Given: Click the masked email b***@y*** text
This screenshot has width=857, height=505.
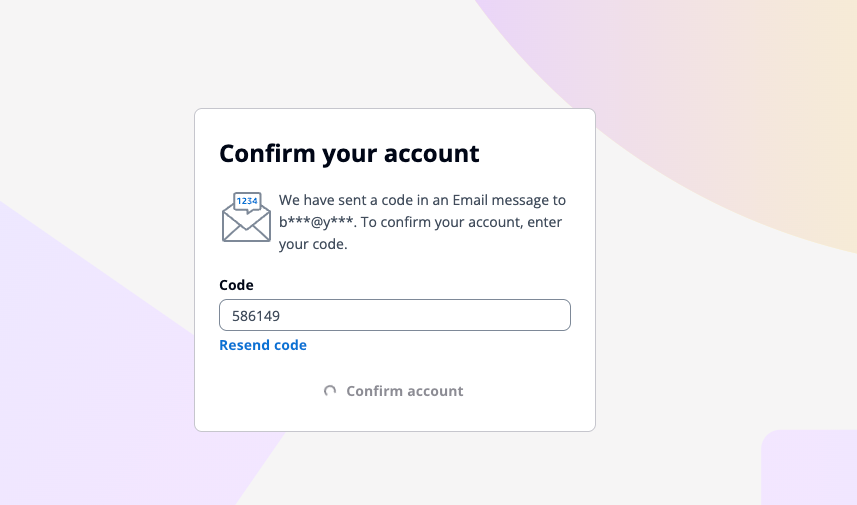Looking at the screenshot, I should coord(315,222).
